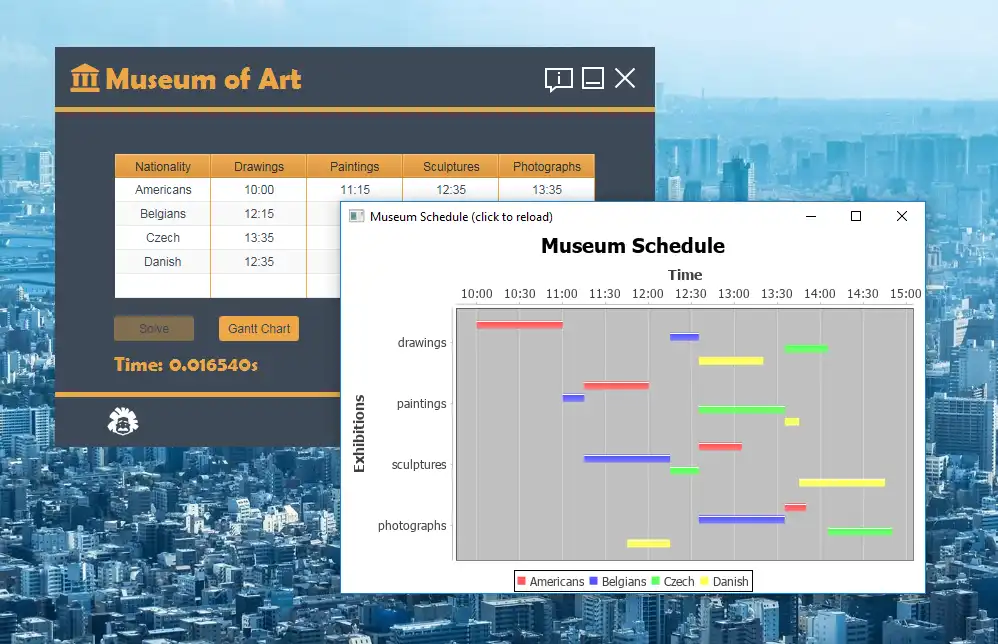Click the Museum Schedule chart heading
The image size is (998, 644).
point(633,246)
